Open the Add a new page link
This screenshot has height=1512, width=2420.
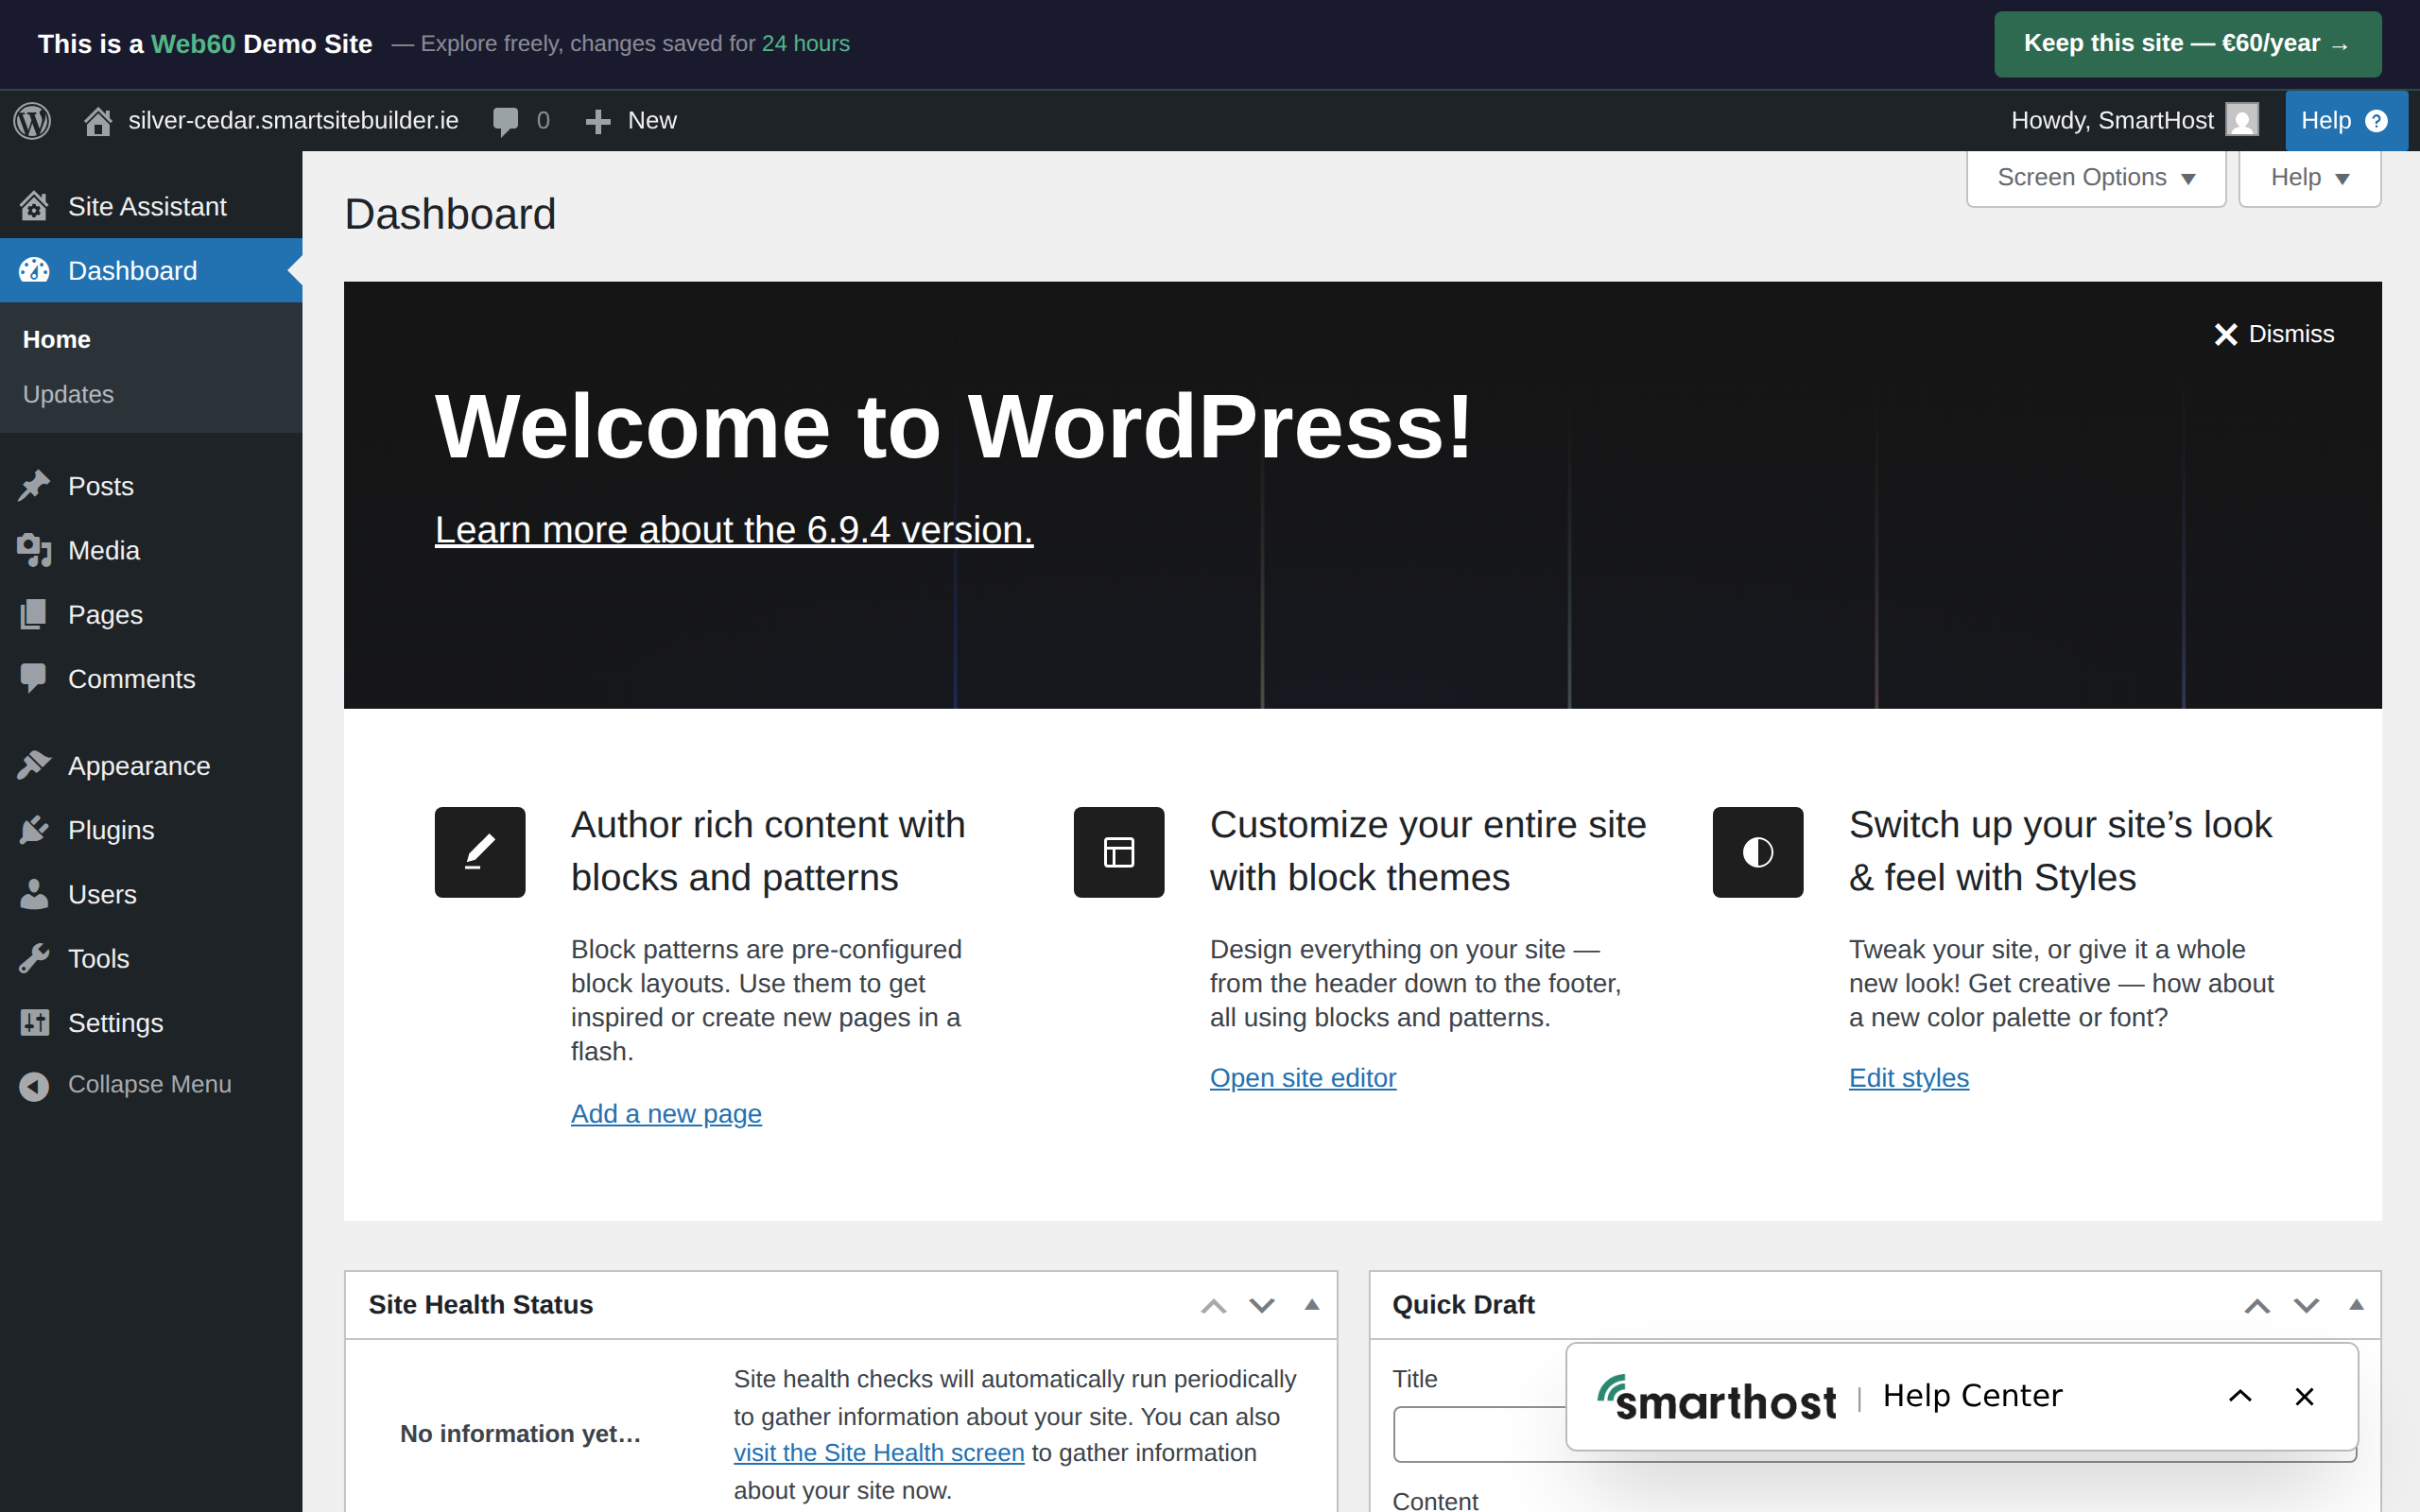pyautogui.click(x=666, y=1114)
